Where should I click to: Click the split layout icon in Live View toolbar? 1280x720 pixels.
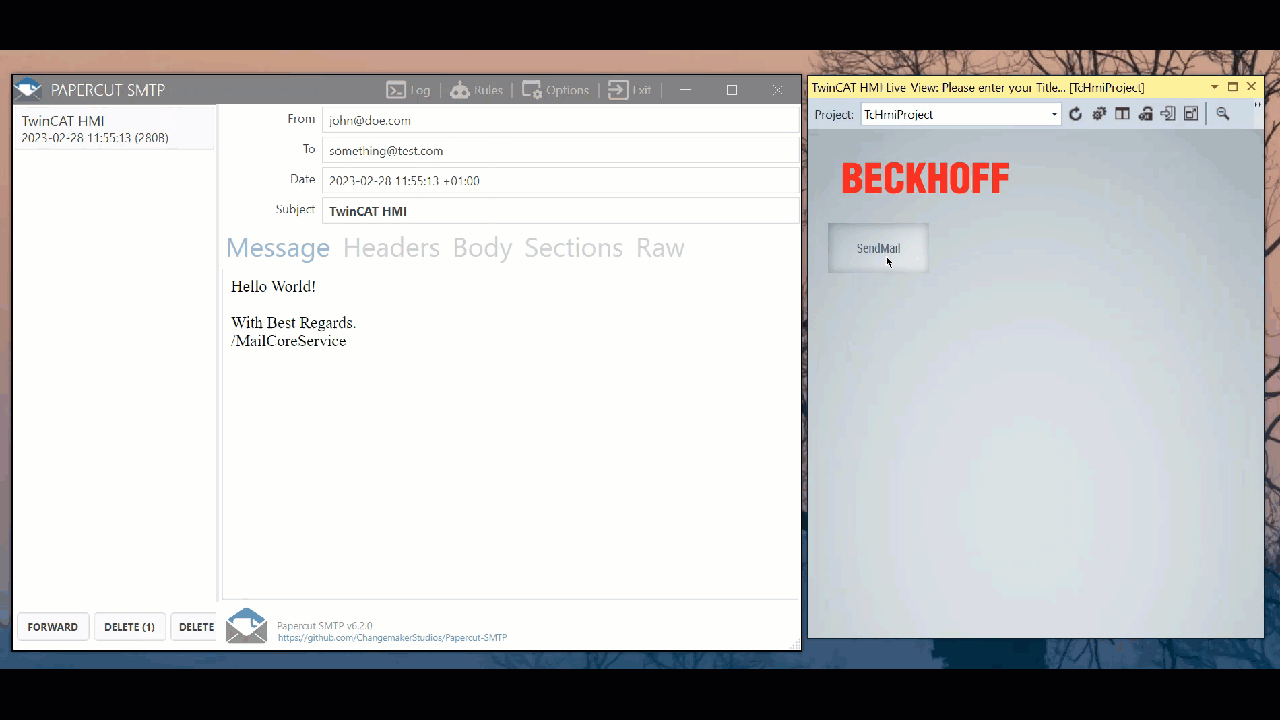click(x=1122, y=114)
